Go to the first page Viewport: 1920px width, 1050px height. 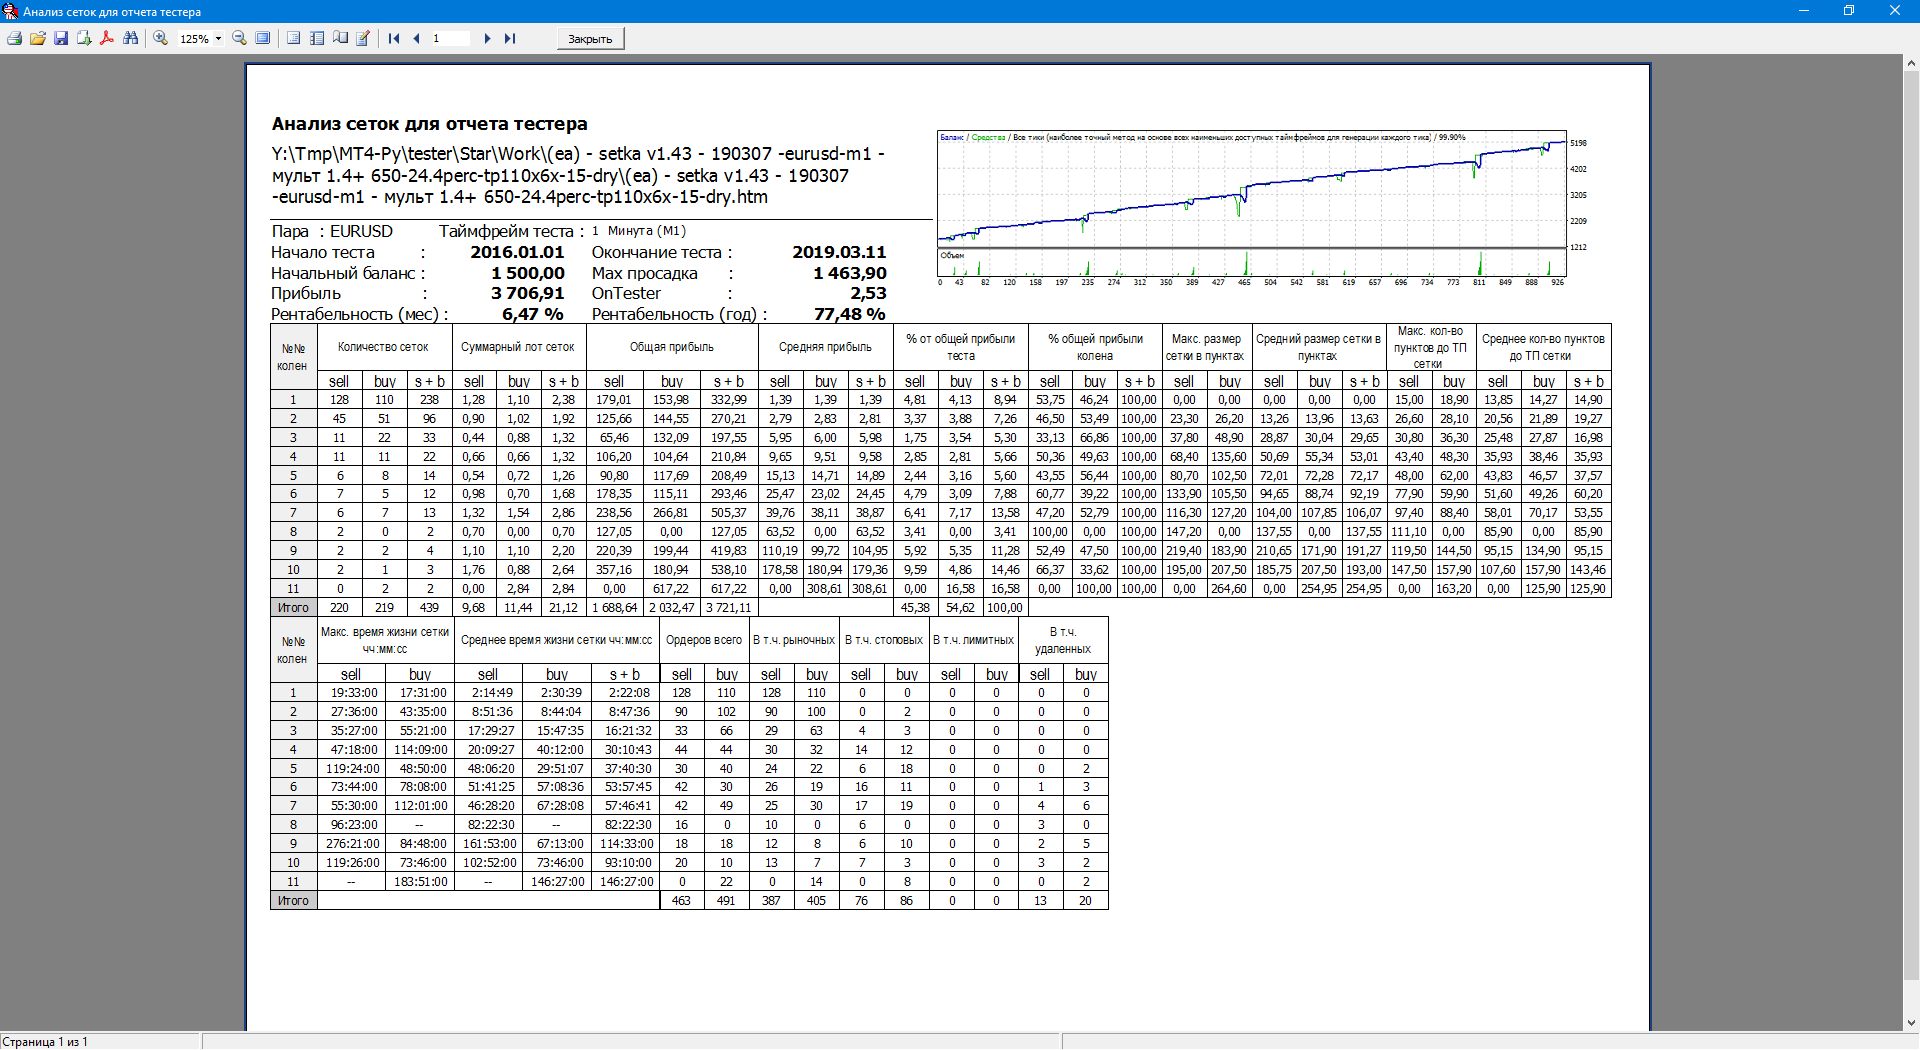[394, 38]
